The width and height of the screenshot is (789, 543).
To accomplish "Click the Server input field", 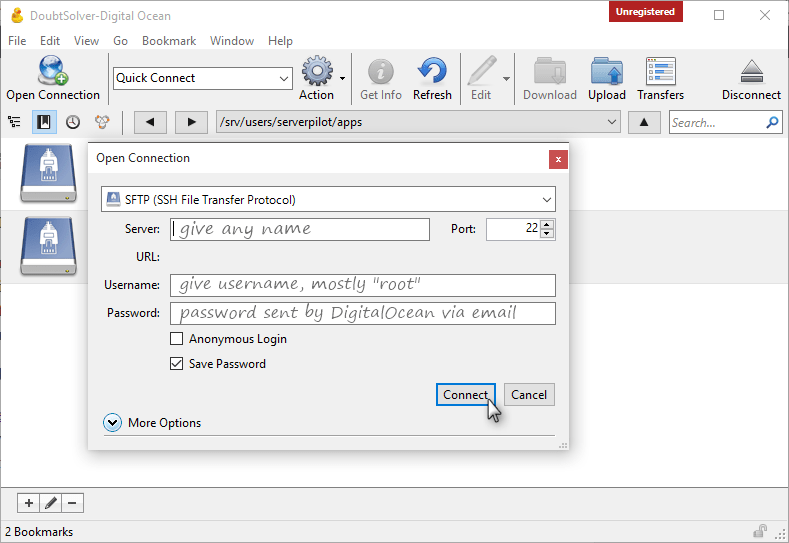I will tap(300, 229).
